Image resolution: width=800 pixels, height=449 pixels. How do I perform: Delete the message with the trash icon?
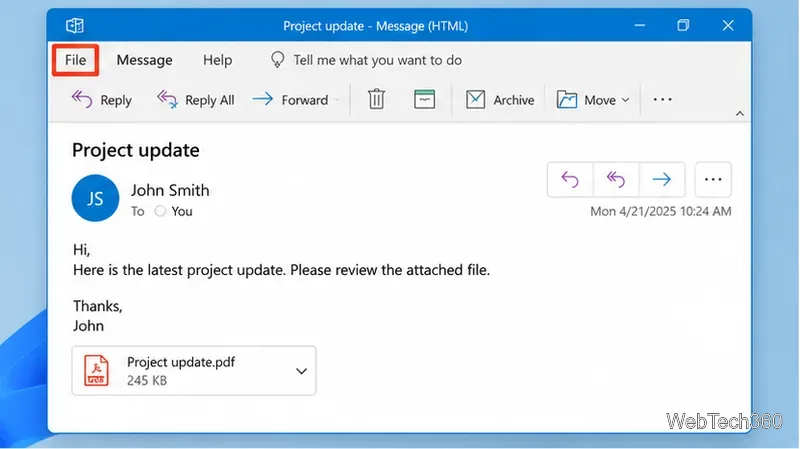point(377,99)
